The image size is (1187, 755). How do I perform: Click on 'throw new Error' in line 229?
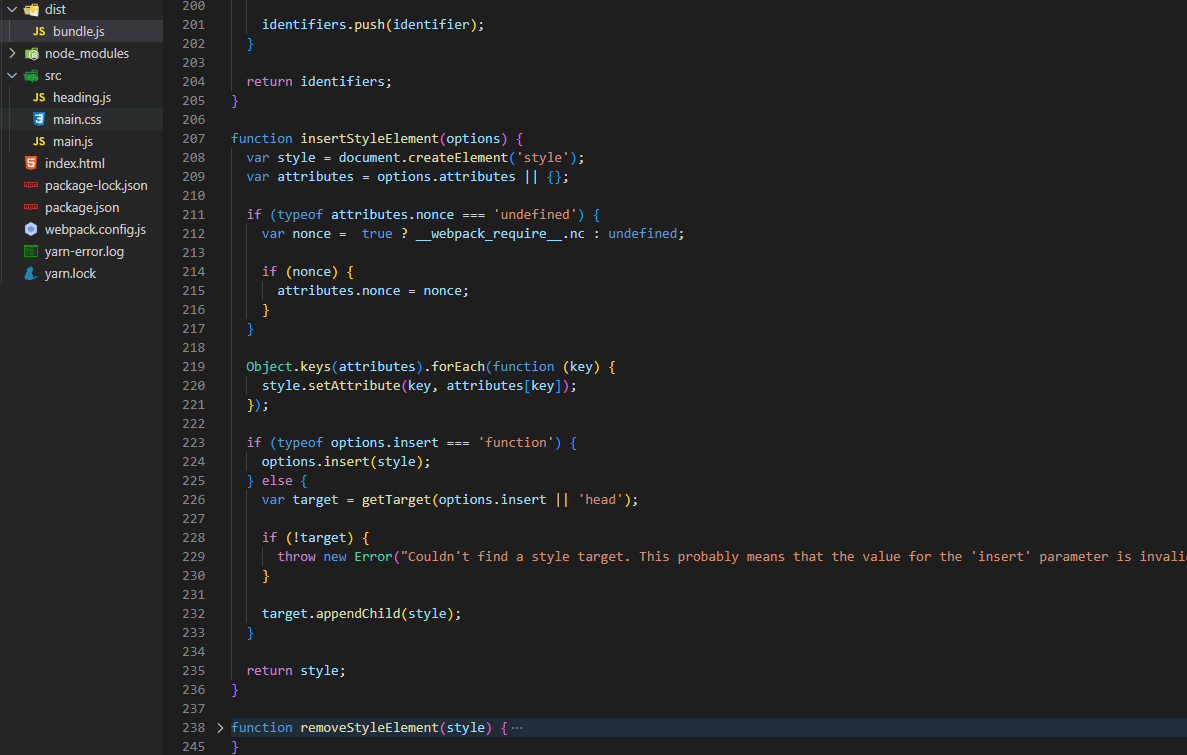[335, 557]
